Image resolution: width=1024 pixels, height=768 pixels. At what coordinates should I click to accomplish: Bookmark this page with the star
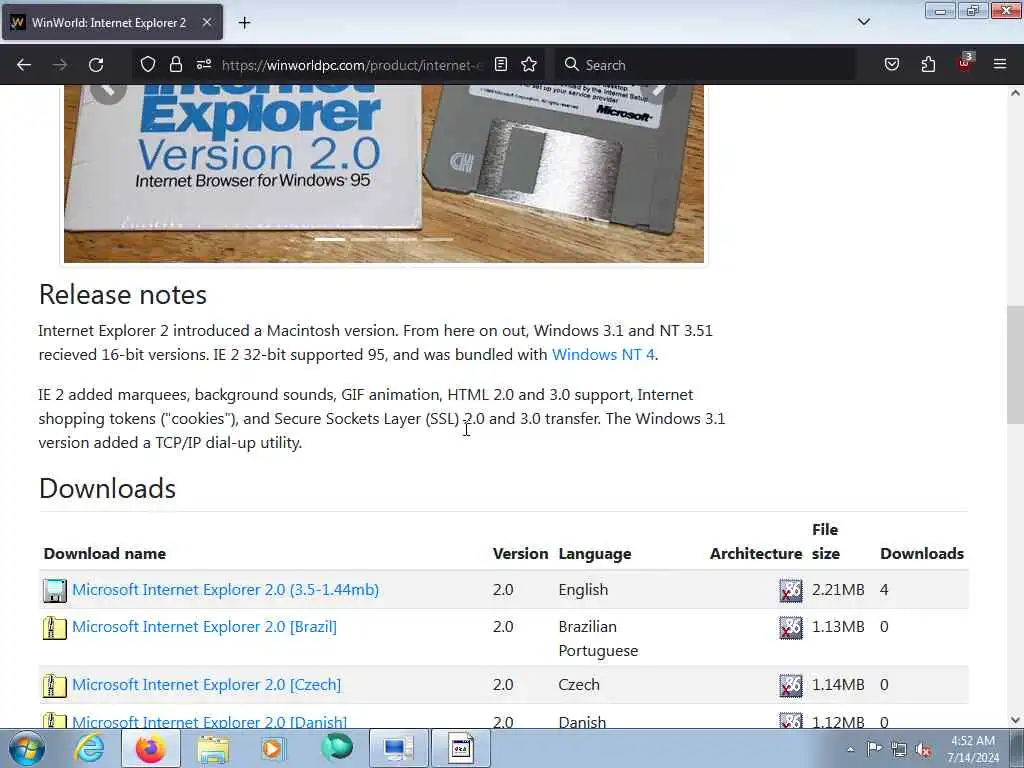pos(529,65)
